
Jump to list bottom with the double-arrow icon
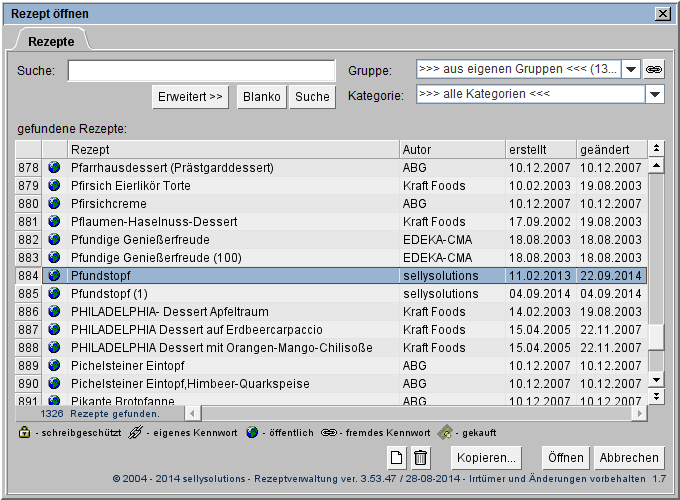(x=656, y=397)
